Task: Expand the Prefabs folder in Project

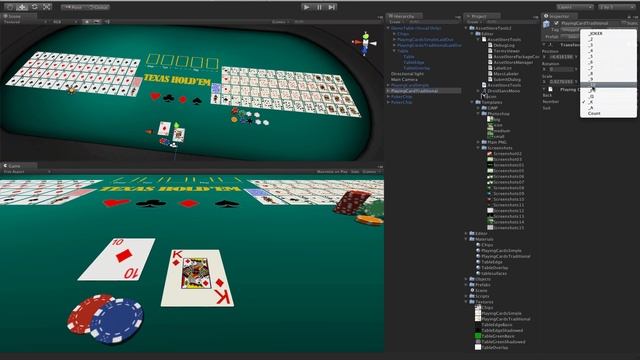Action: [467, 285]
